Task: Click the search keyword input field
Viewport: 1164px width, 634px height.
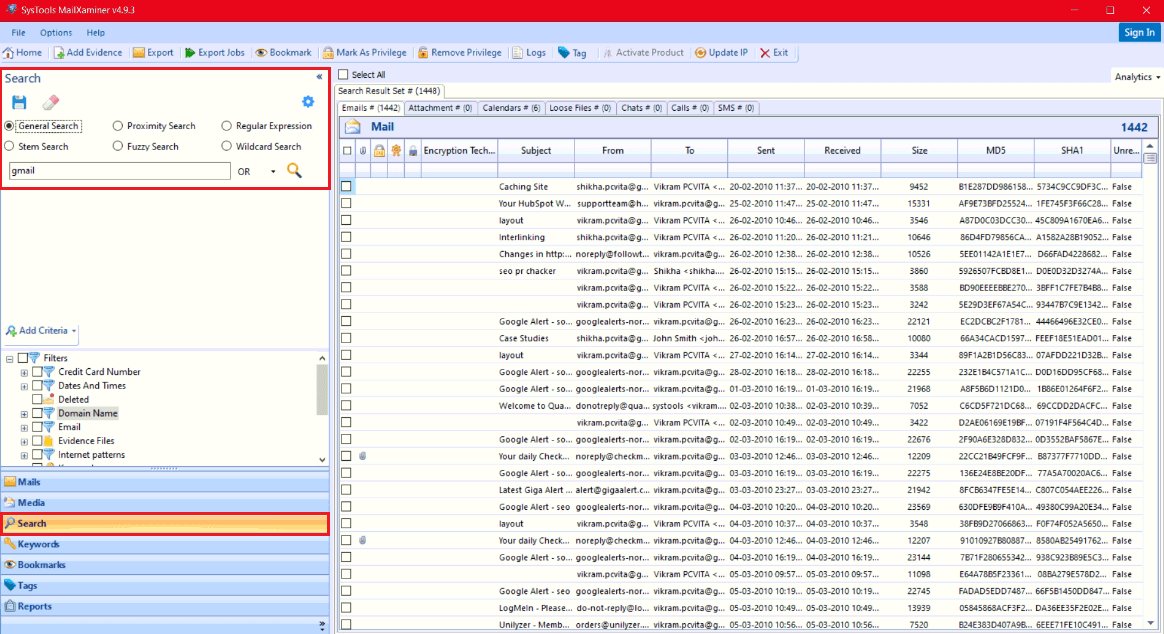Action: (120, 171)
